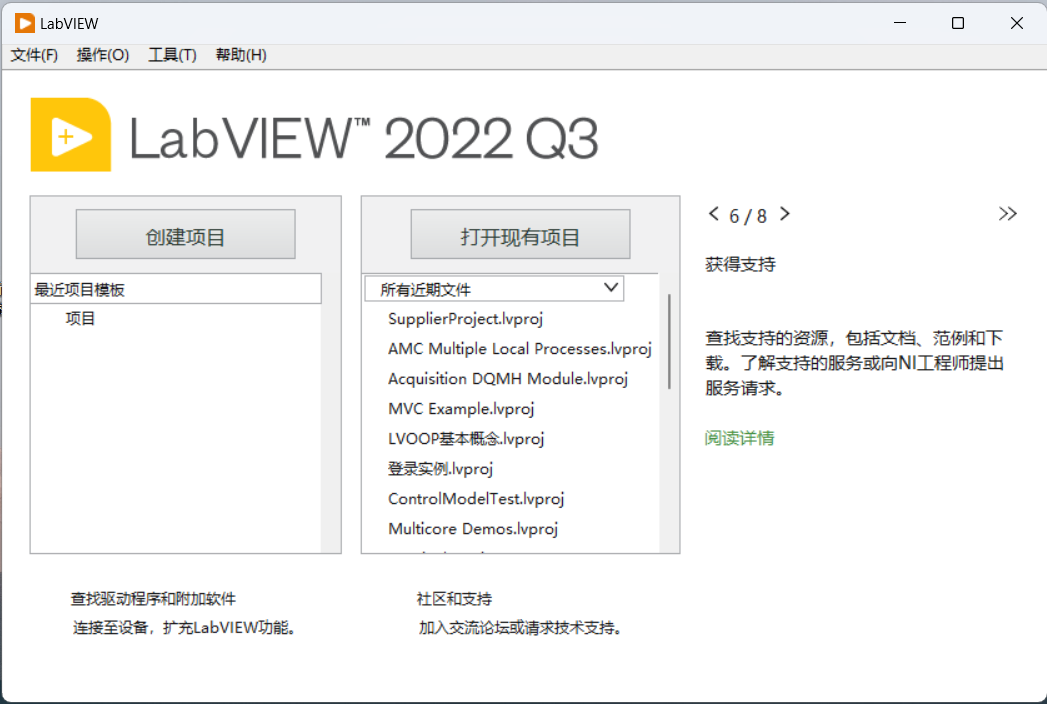Click 加入交流论坛或请求技术支持 text
1047x704 pixels.
click(521, 628)
